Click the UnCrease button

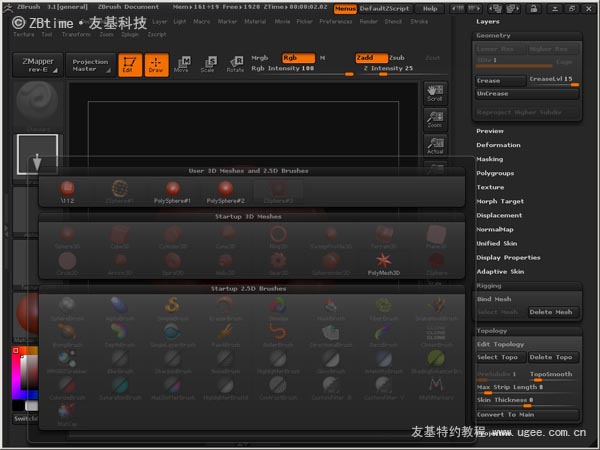click(x=527, y=94)
